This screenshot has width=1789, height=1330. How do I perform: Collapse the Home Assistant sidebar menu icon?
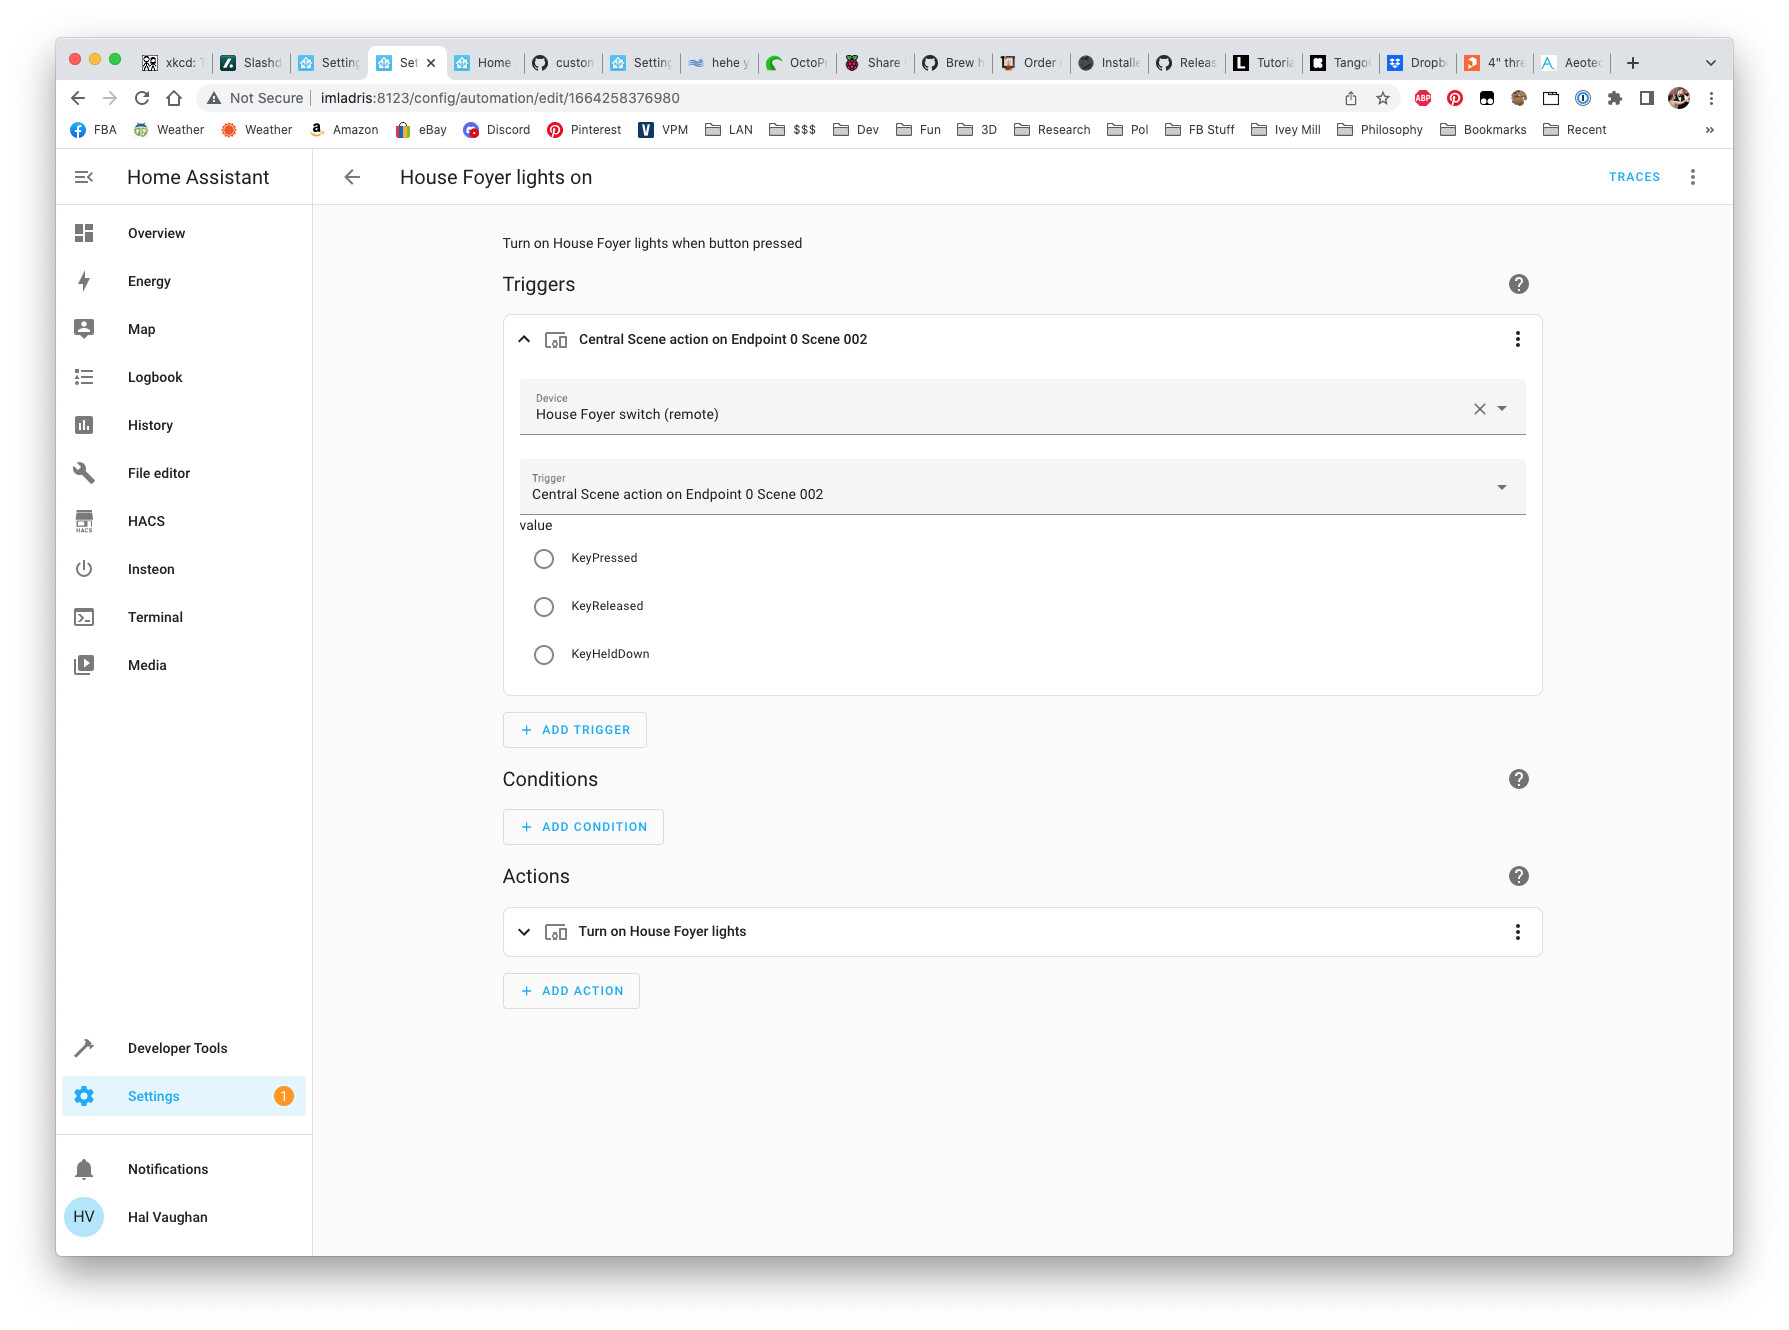click(x=84, y=177)
